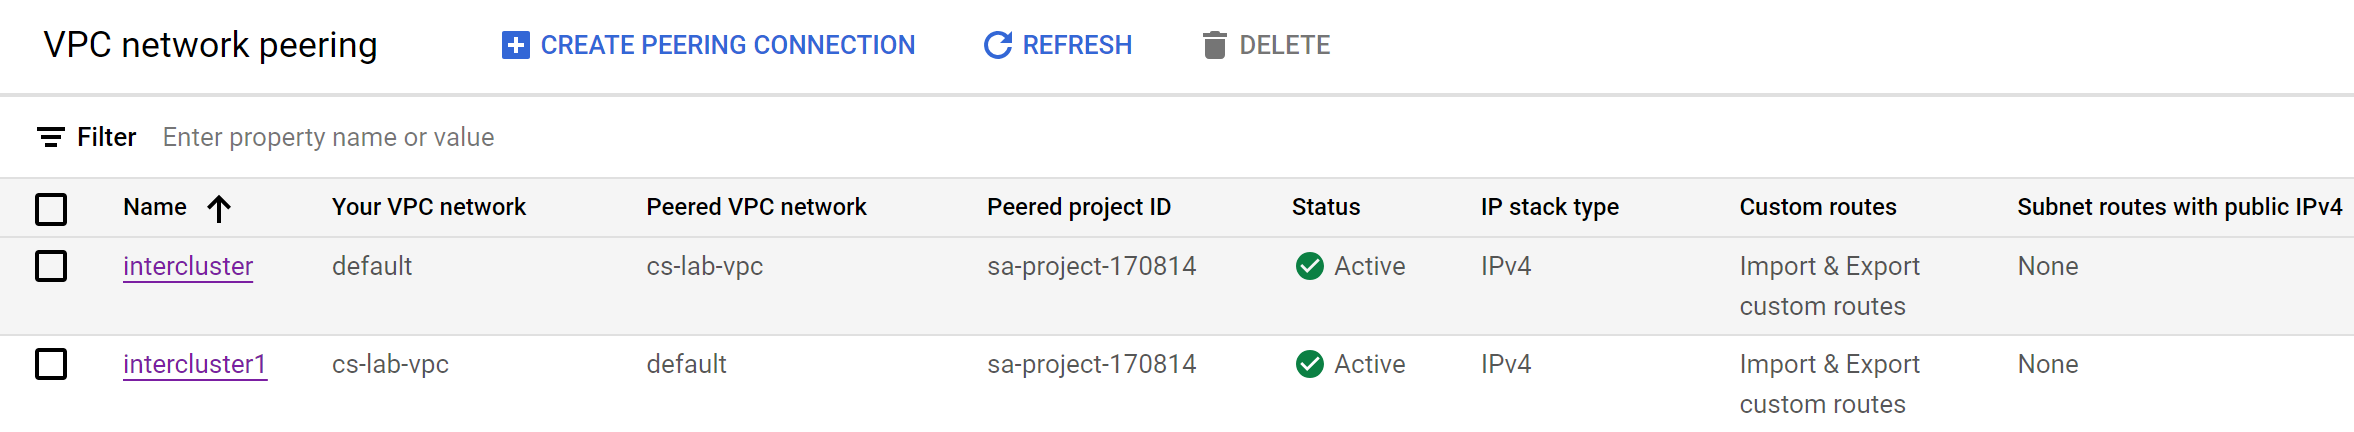Check the intercluster row checkbox
The height and width of the screenshot is (432, 2354).
click(x=51, y=266)
